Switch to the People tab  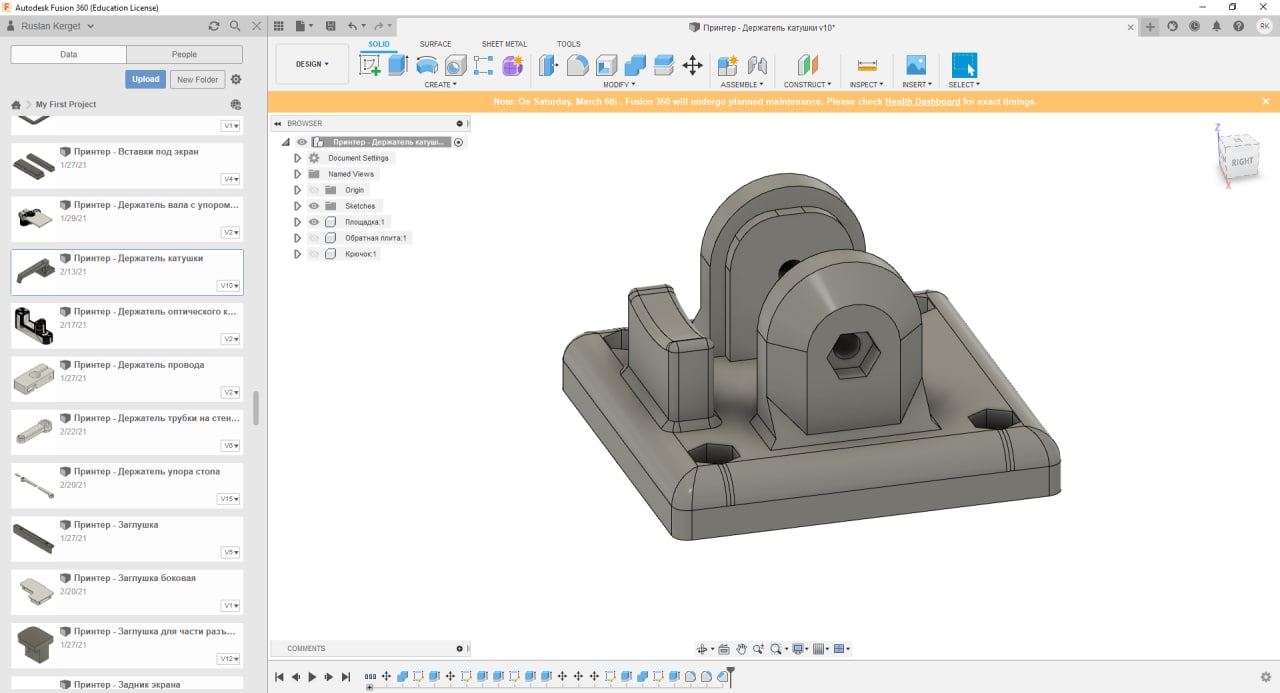coord(185,54)
